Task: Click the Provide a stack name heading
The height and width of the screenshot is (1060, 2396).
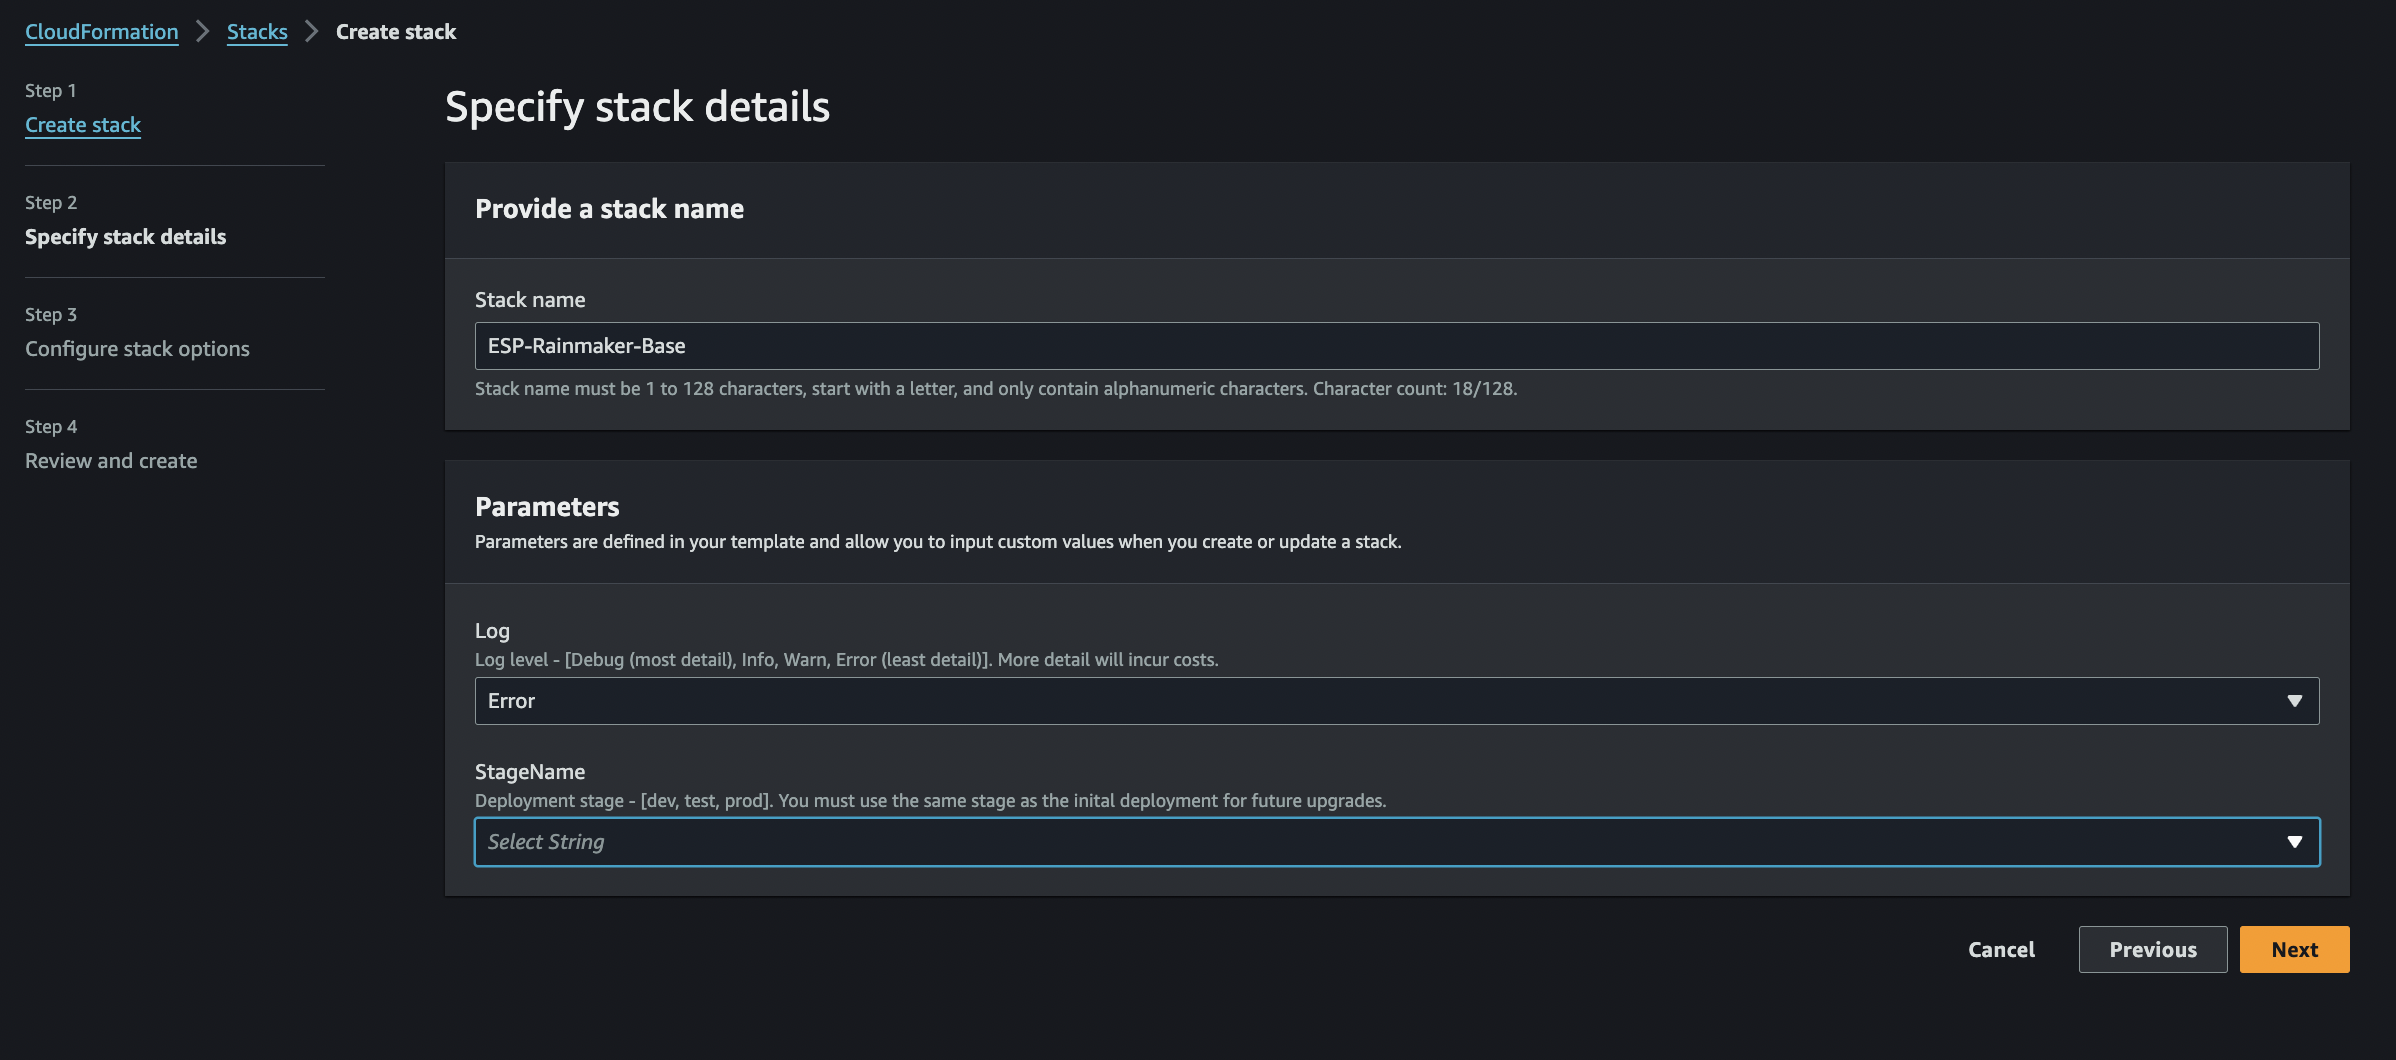Action: pos(609,209)
